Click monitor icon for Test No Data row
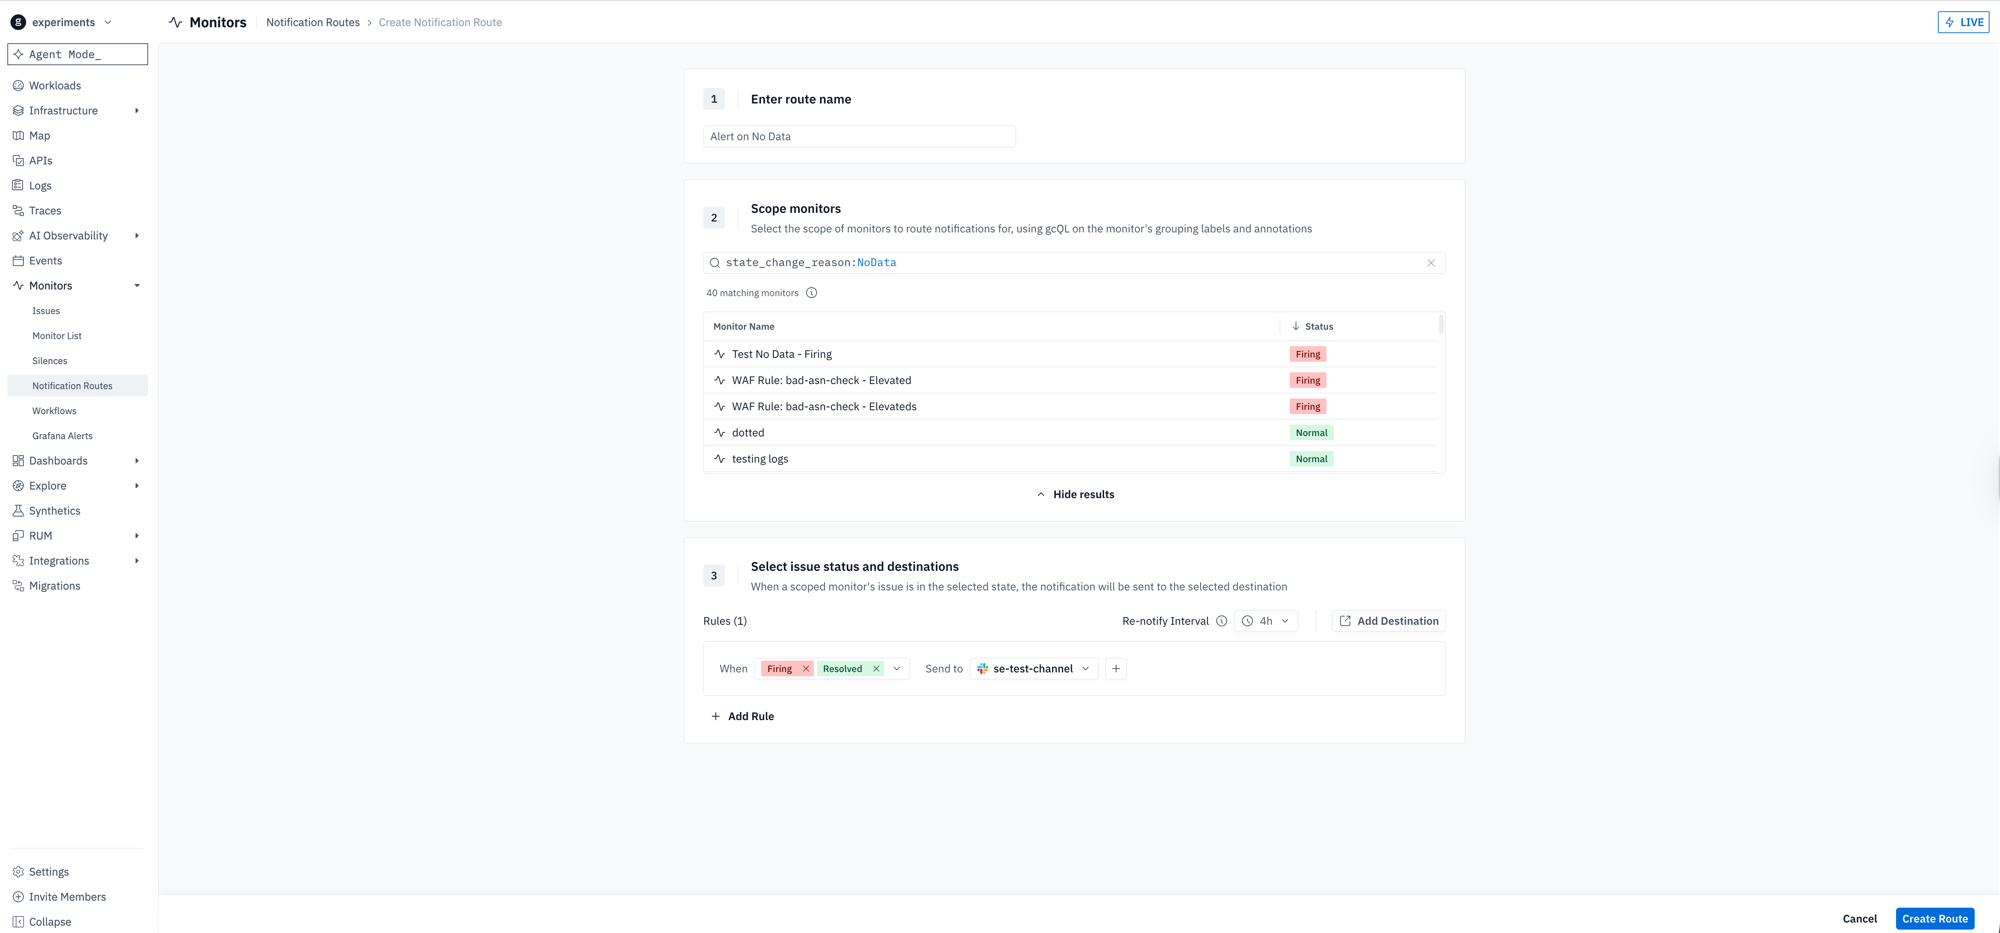 (x=720, y=354)
